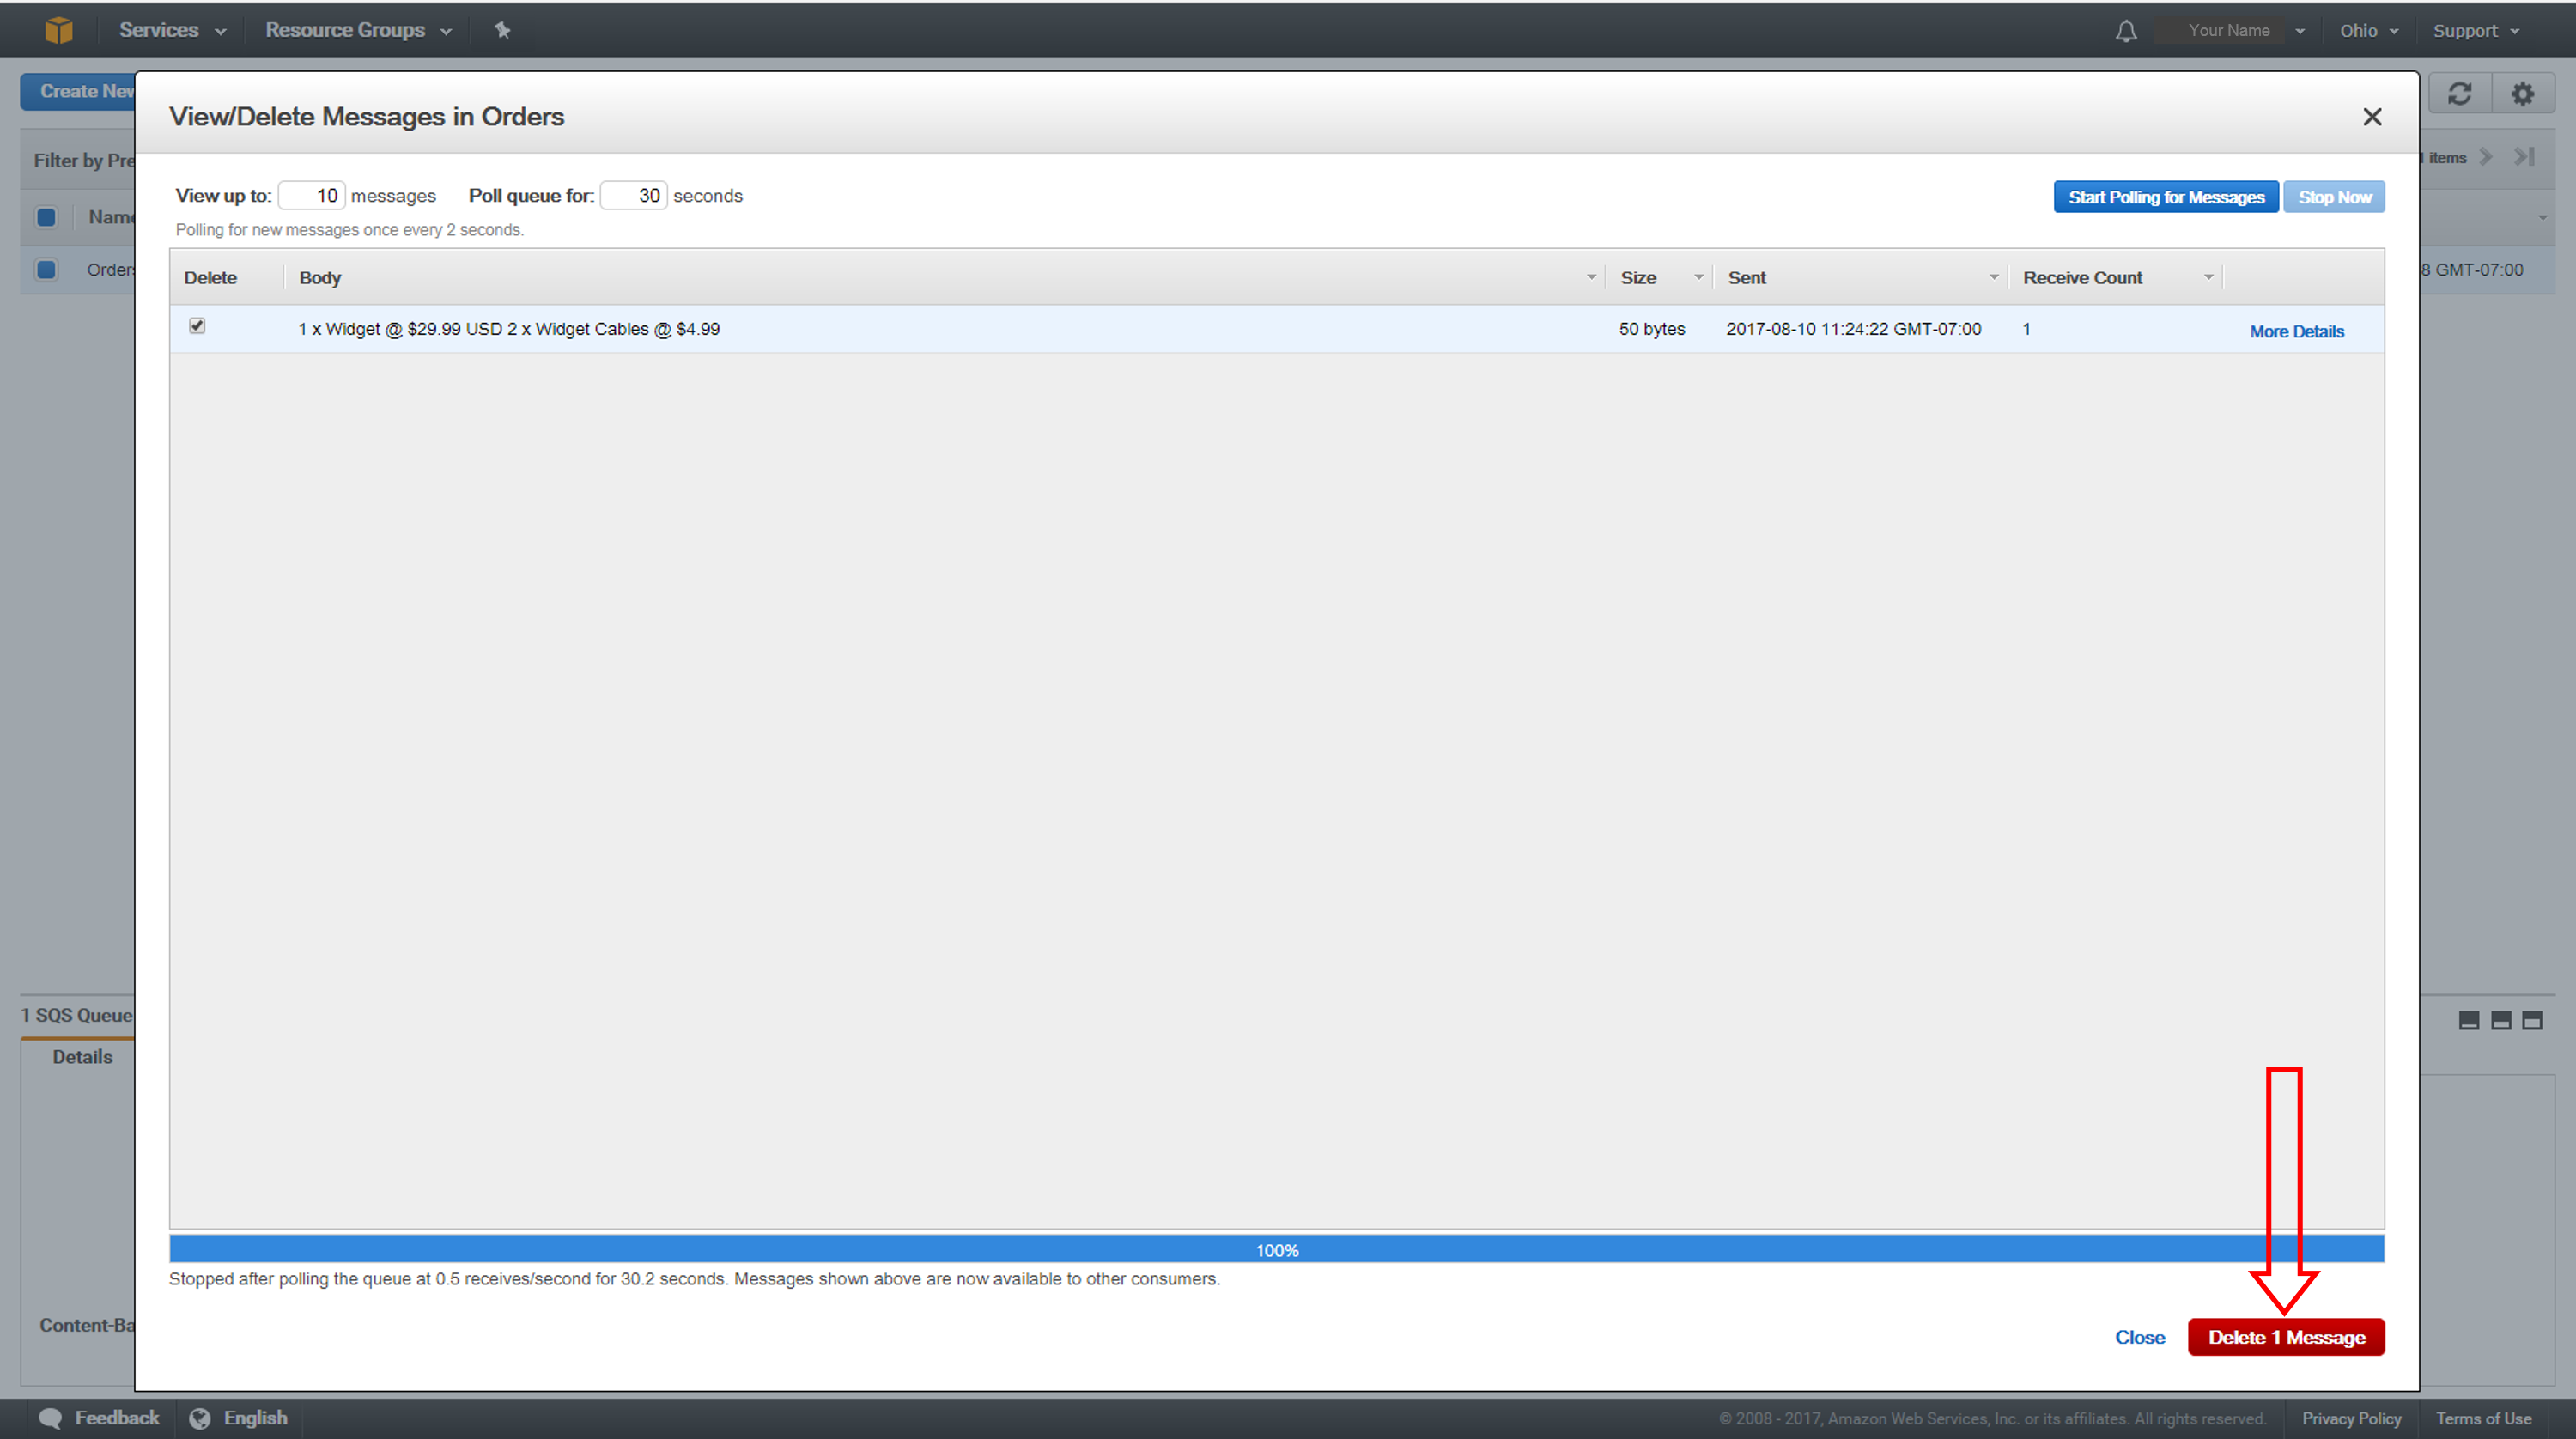2576x1439 pixels.
Task: Expand the Receive Count column dropdown
Action: click(x=2208, y=276)
